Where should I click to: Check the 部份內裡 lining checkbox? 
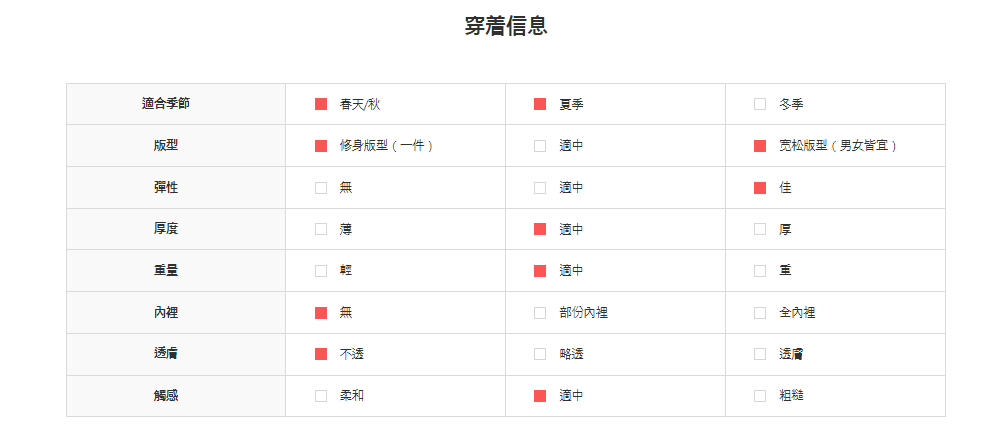click(x=540, y=313)
